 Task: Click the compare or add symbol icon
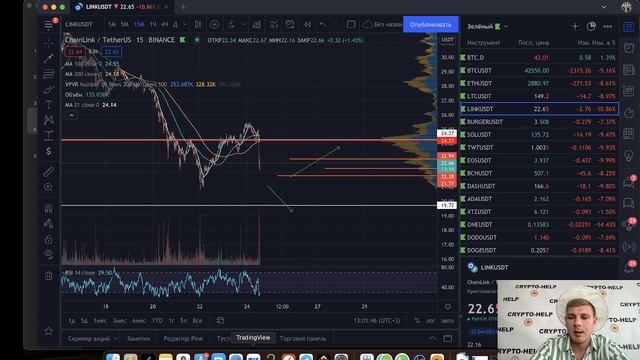(x=214, y=24)
